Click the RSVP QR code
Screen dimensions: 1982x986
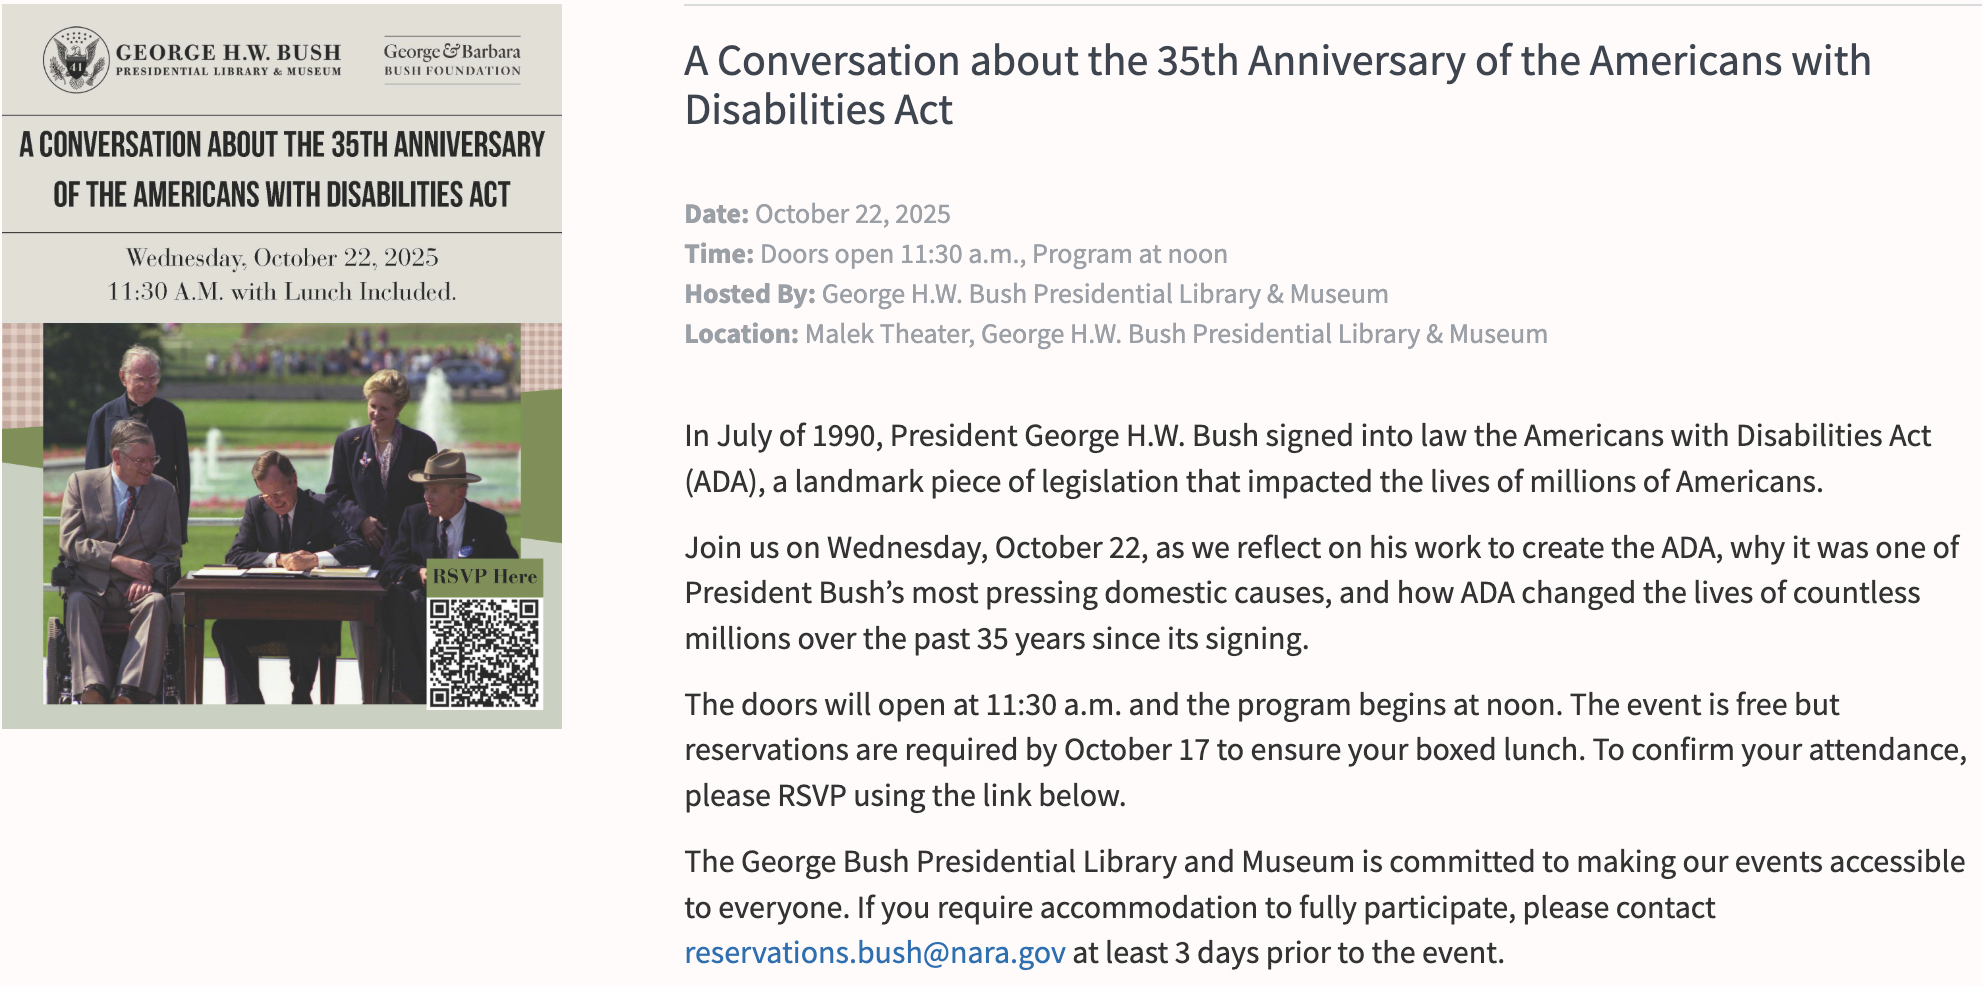[485, 652]
